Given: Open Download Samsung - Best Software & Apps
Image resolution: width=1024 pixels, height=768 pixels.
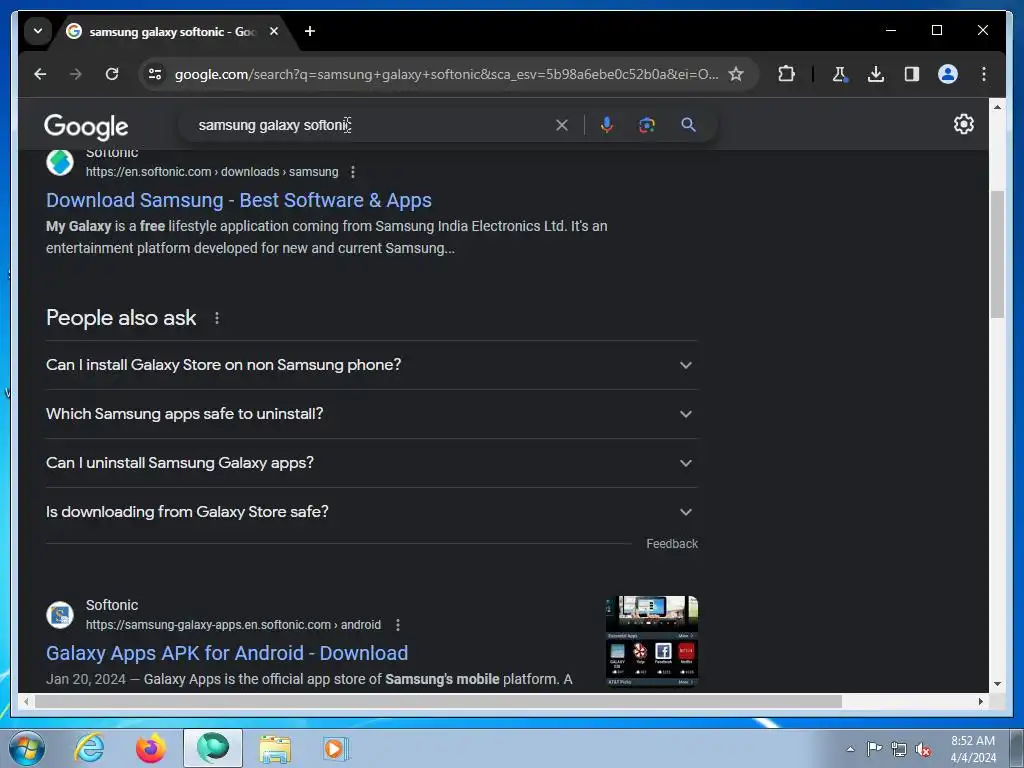Looking at the screenshot, I should click(x=238, y=200).
